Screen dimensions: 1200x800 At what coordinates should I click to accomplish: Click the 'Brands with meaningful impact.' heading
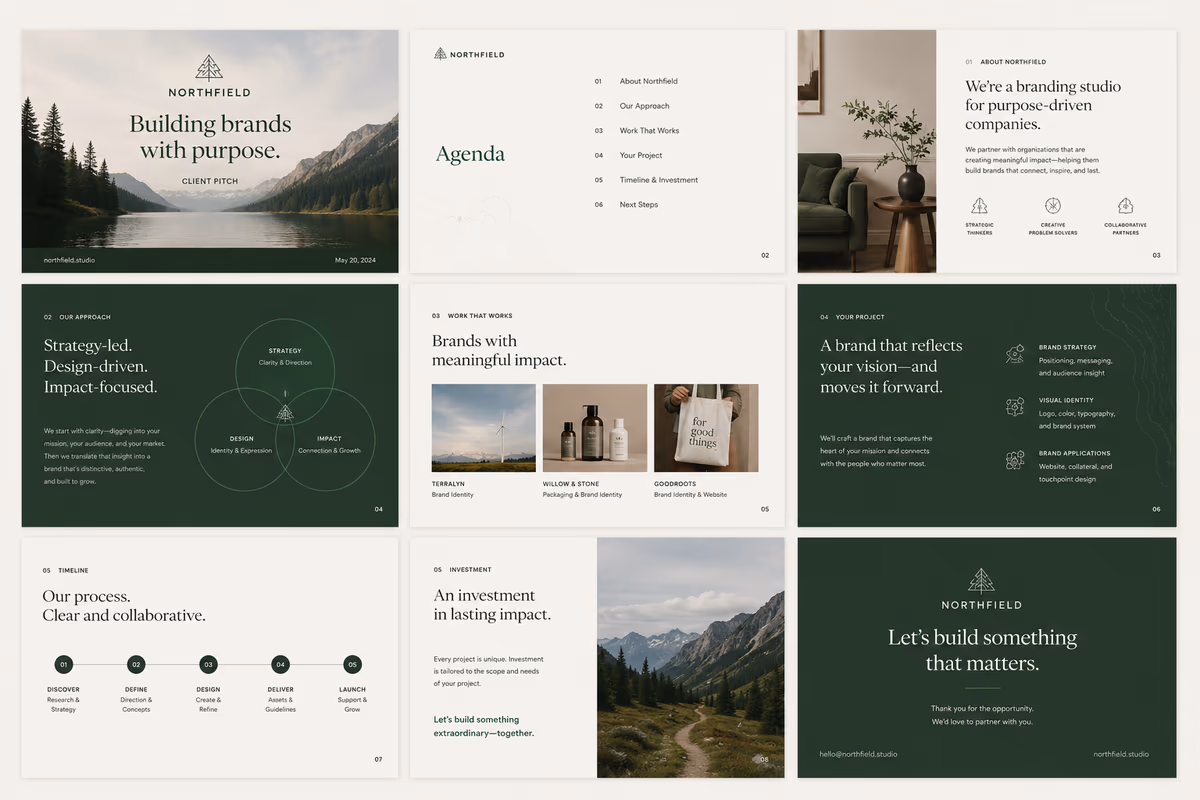(x=499, y=350)
